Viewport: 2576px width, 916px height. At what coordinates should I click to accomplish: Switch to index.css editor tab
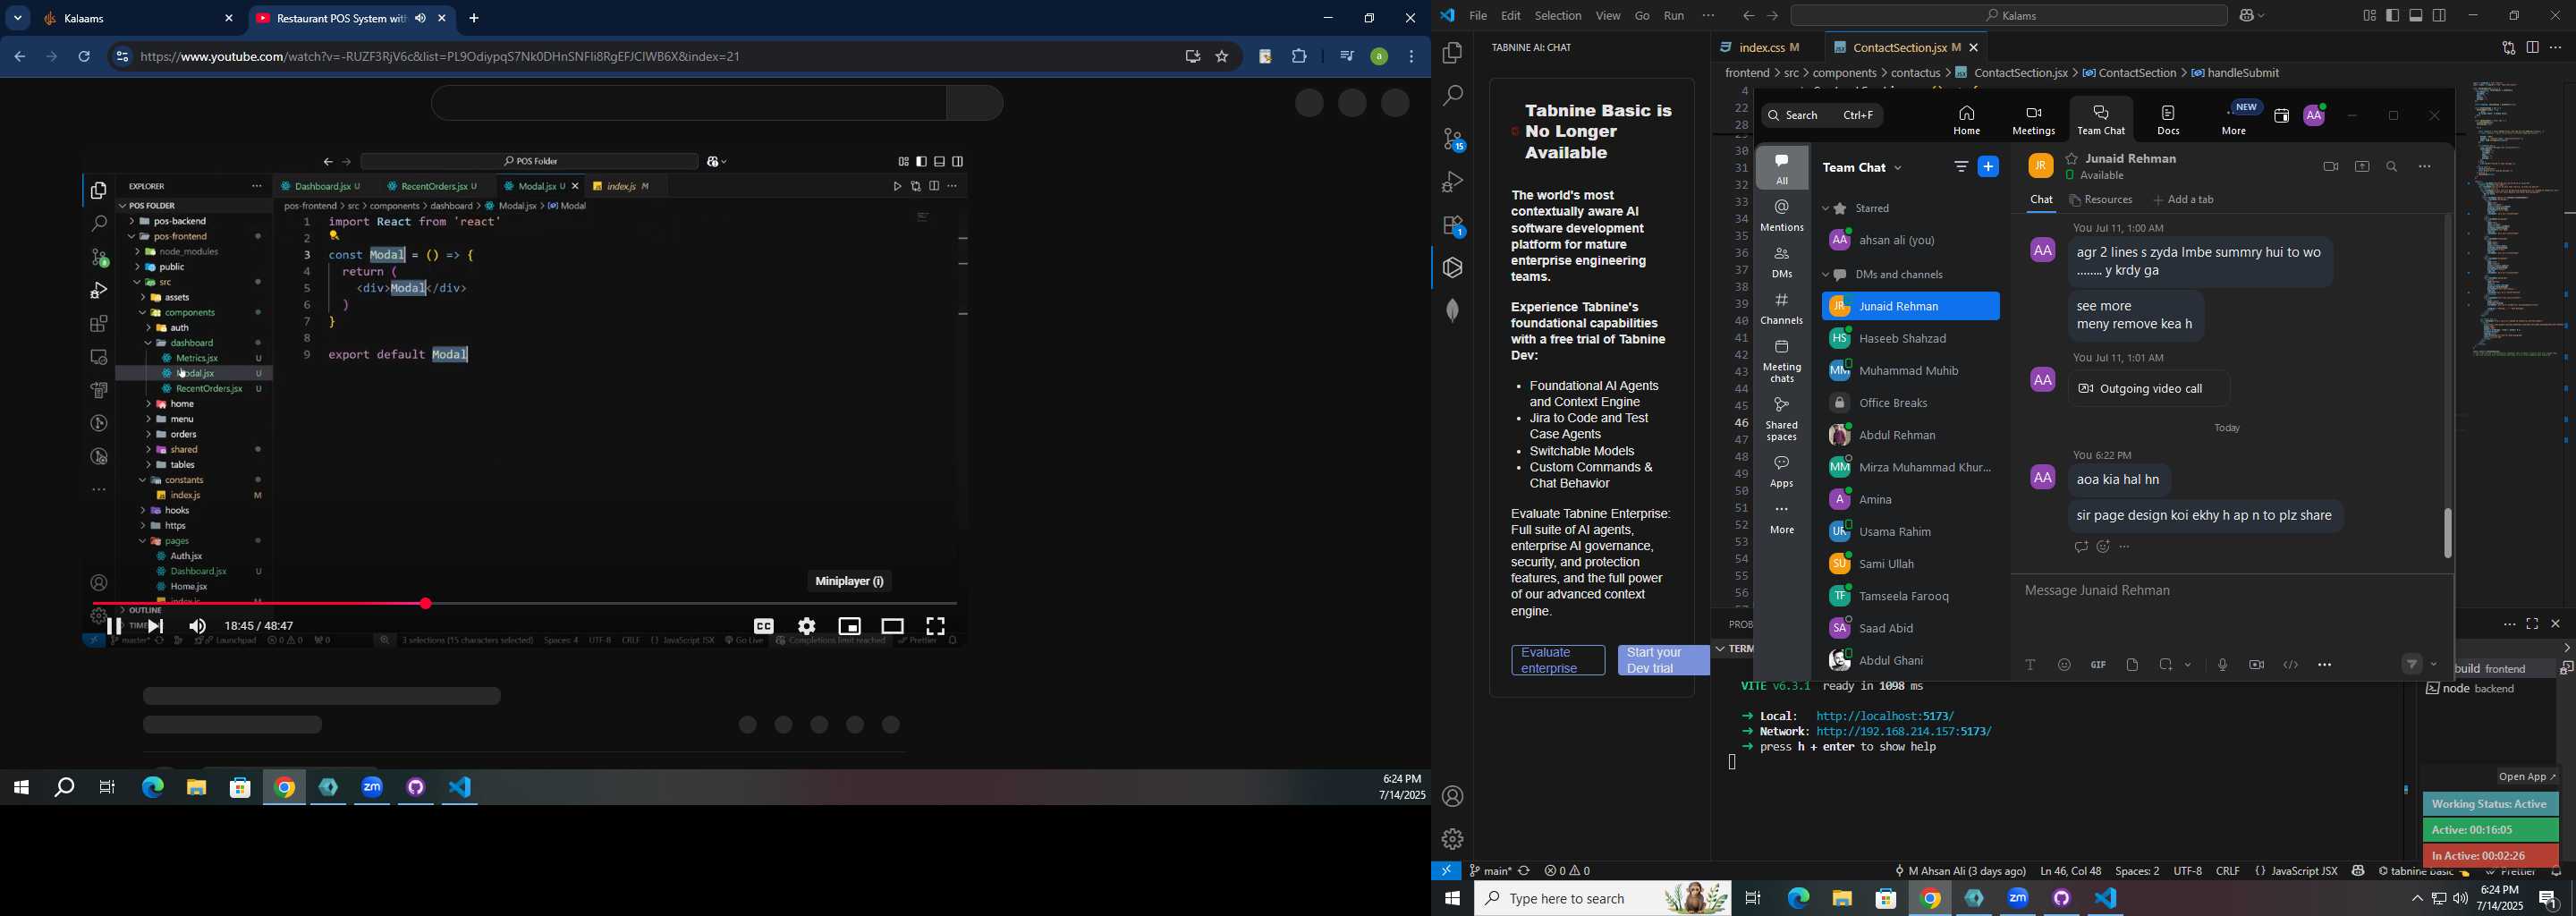(x=1760, y=48)
